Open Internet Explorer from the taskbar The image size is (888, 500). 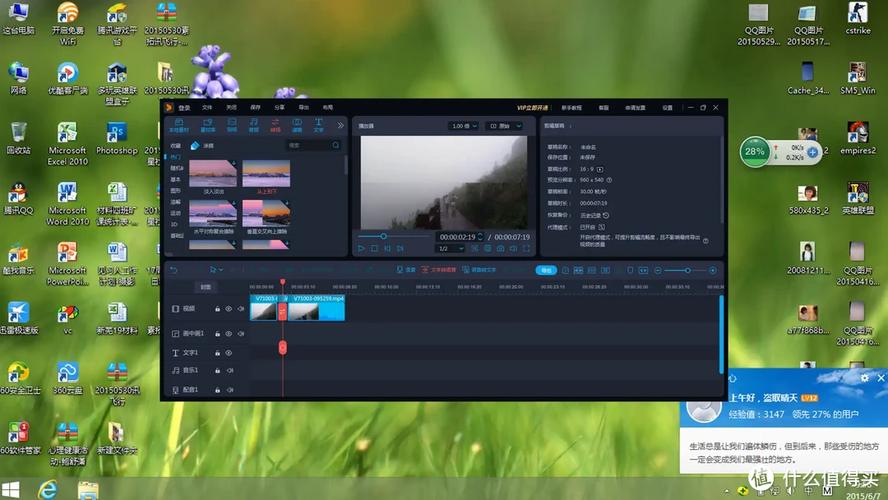coord(48,489)
